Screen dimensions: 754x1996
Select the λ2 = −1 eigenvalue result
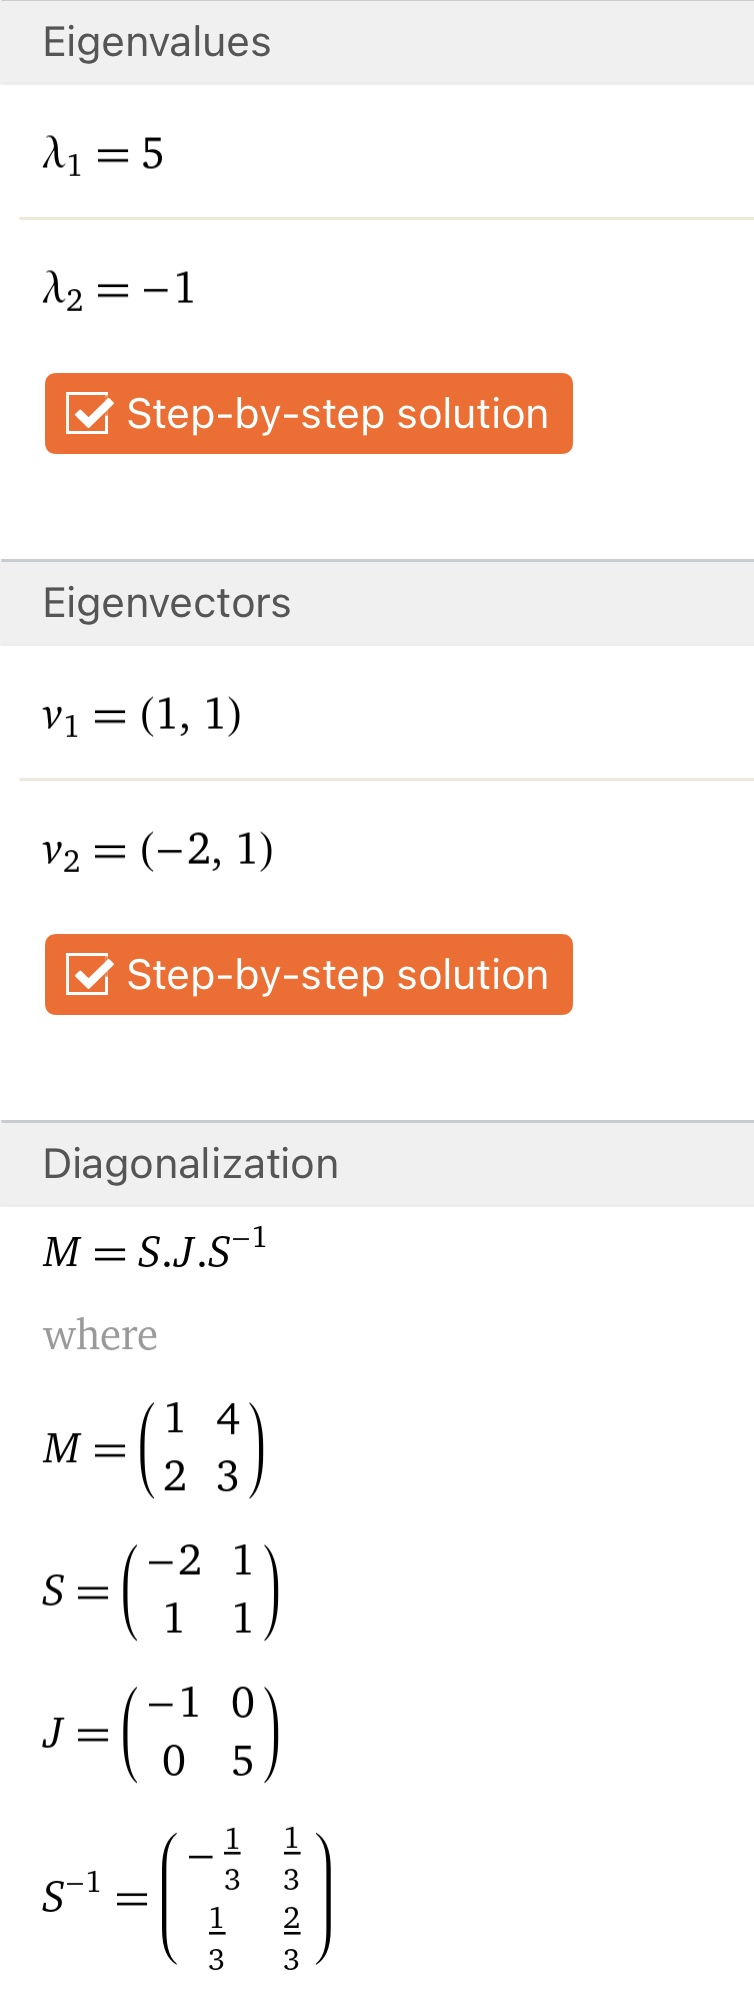click(118, 289)
